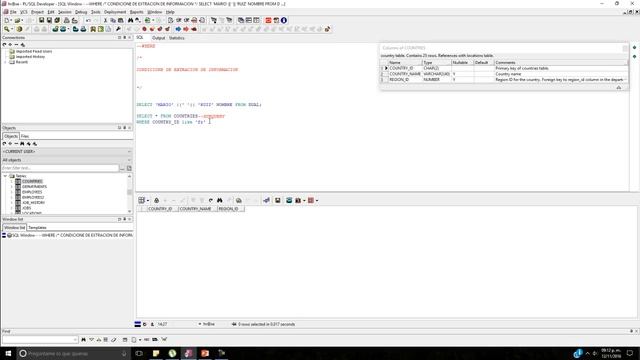
Task: Open the Windows Start menu
Action: 8,353
